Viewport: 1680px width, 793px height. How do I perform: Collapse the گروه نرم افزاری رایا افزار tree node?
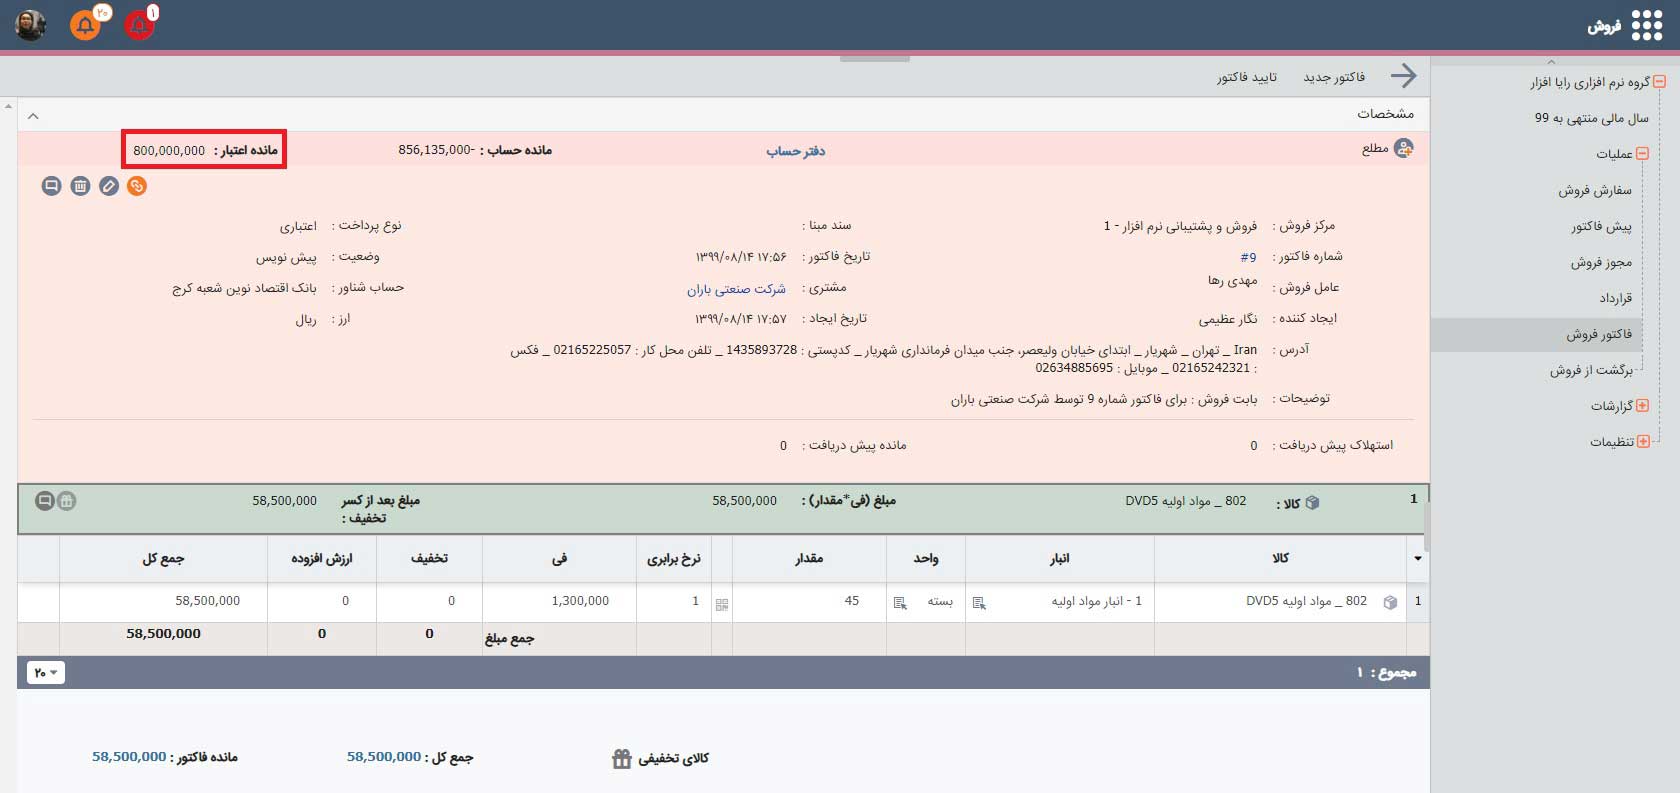click(1660, 82)
